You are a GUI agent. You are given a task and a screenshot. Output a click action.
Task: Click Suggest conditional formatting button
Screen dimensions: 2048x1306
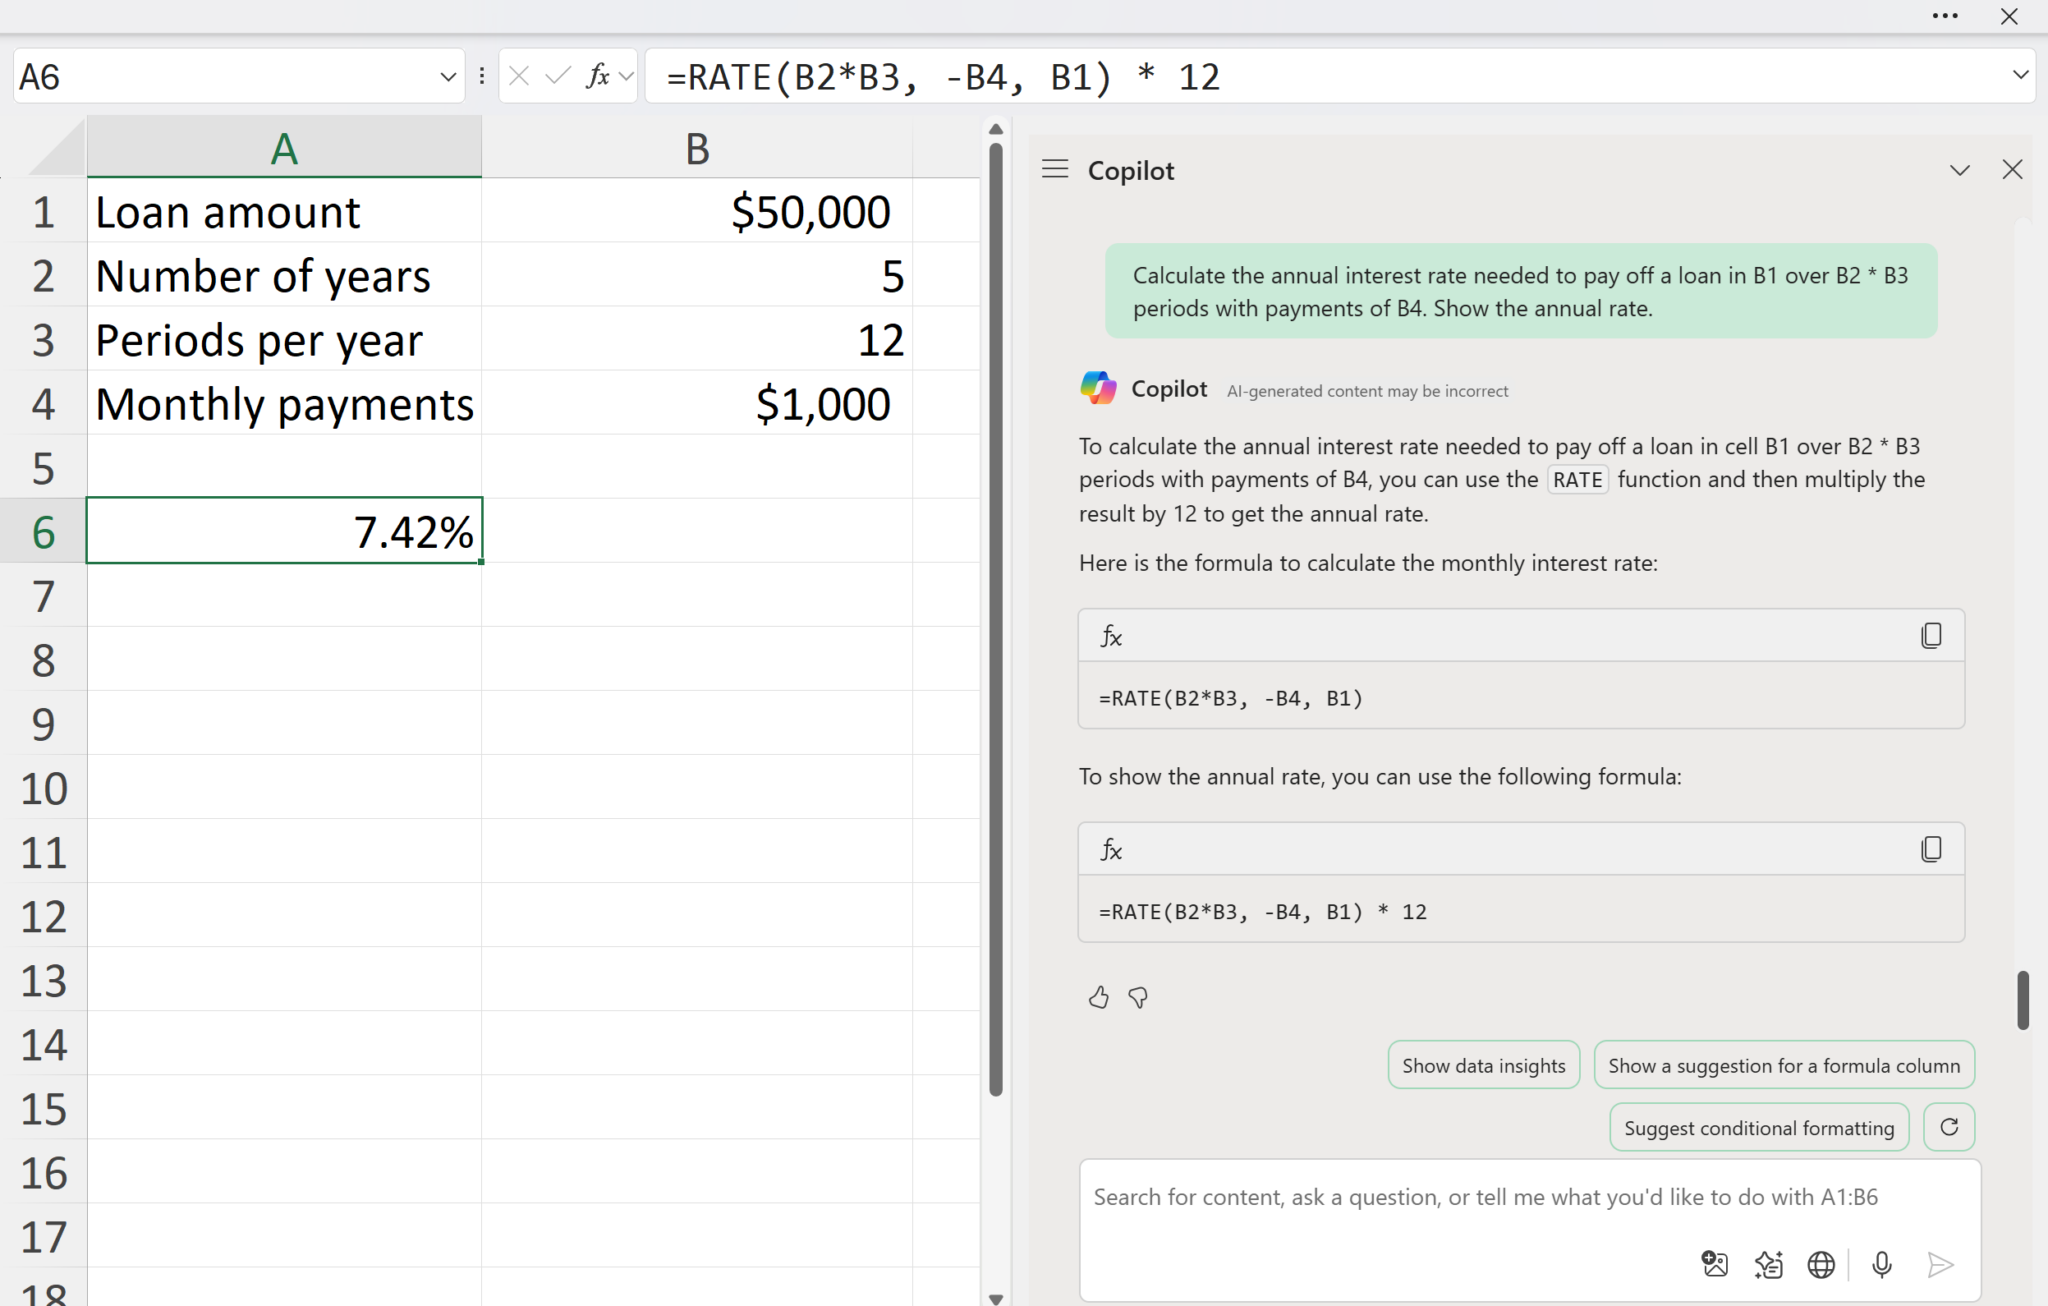coord(1758,1128)
